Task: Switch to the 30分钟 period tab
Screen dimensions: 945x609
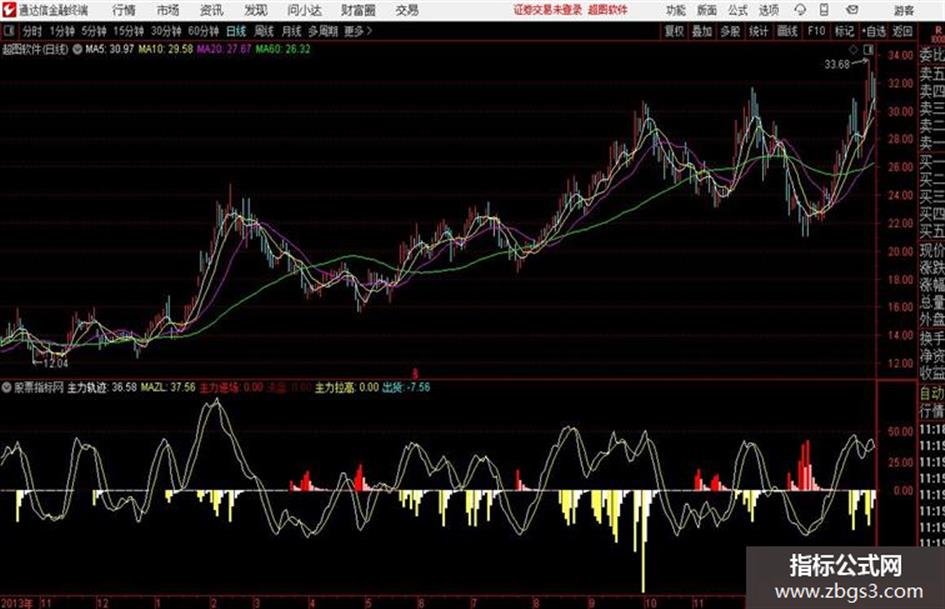Action: [166, 31]
